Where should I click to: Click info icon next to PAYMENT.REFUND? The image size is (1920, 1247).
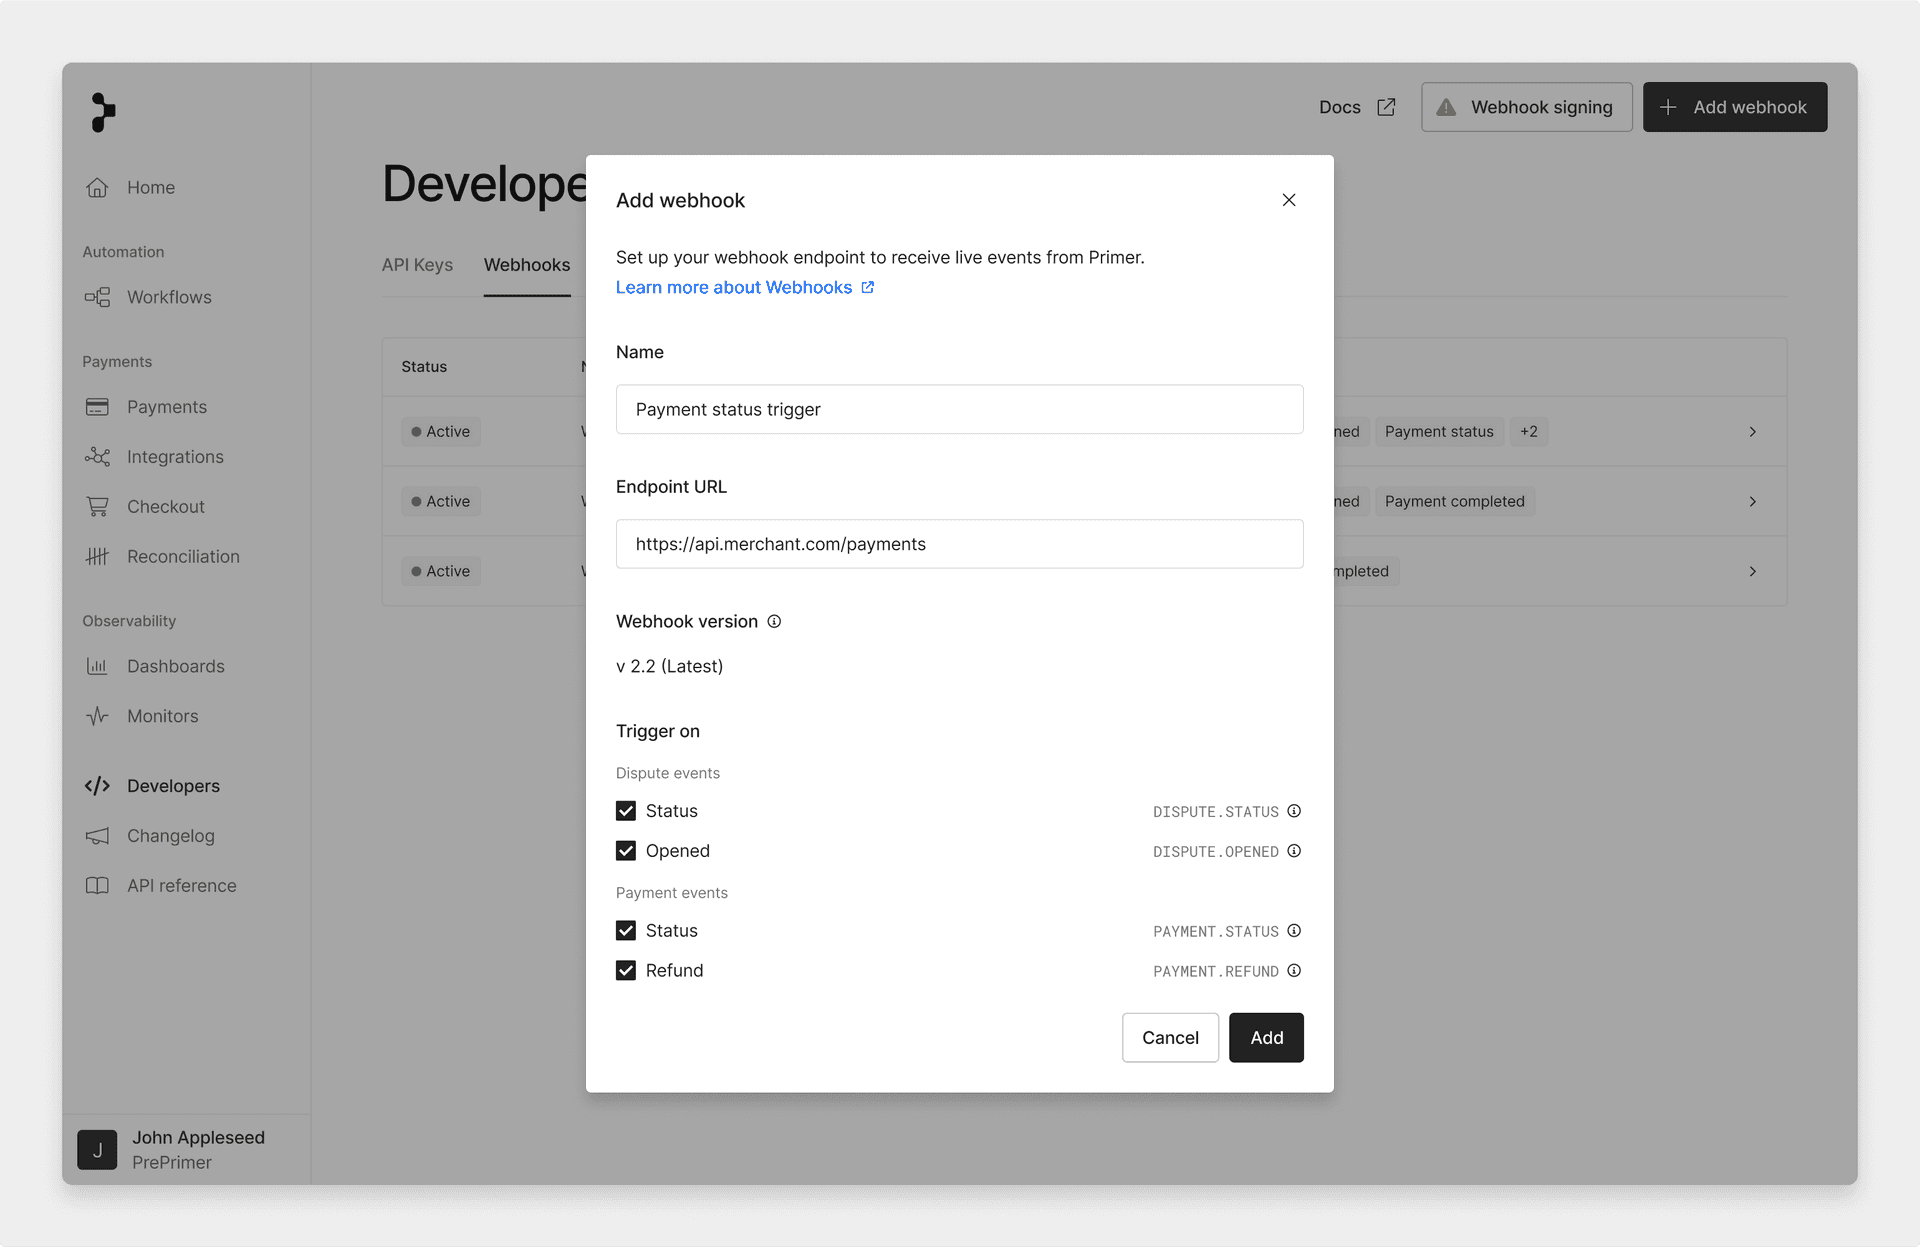(x=1294, y=971)
